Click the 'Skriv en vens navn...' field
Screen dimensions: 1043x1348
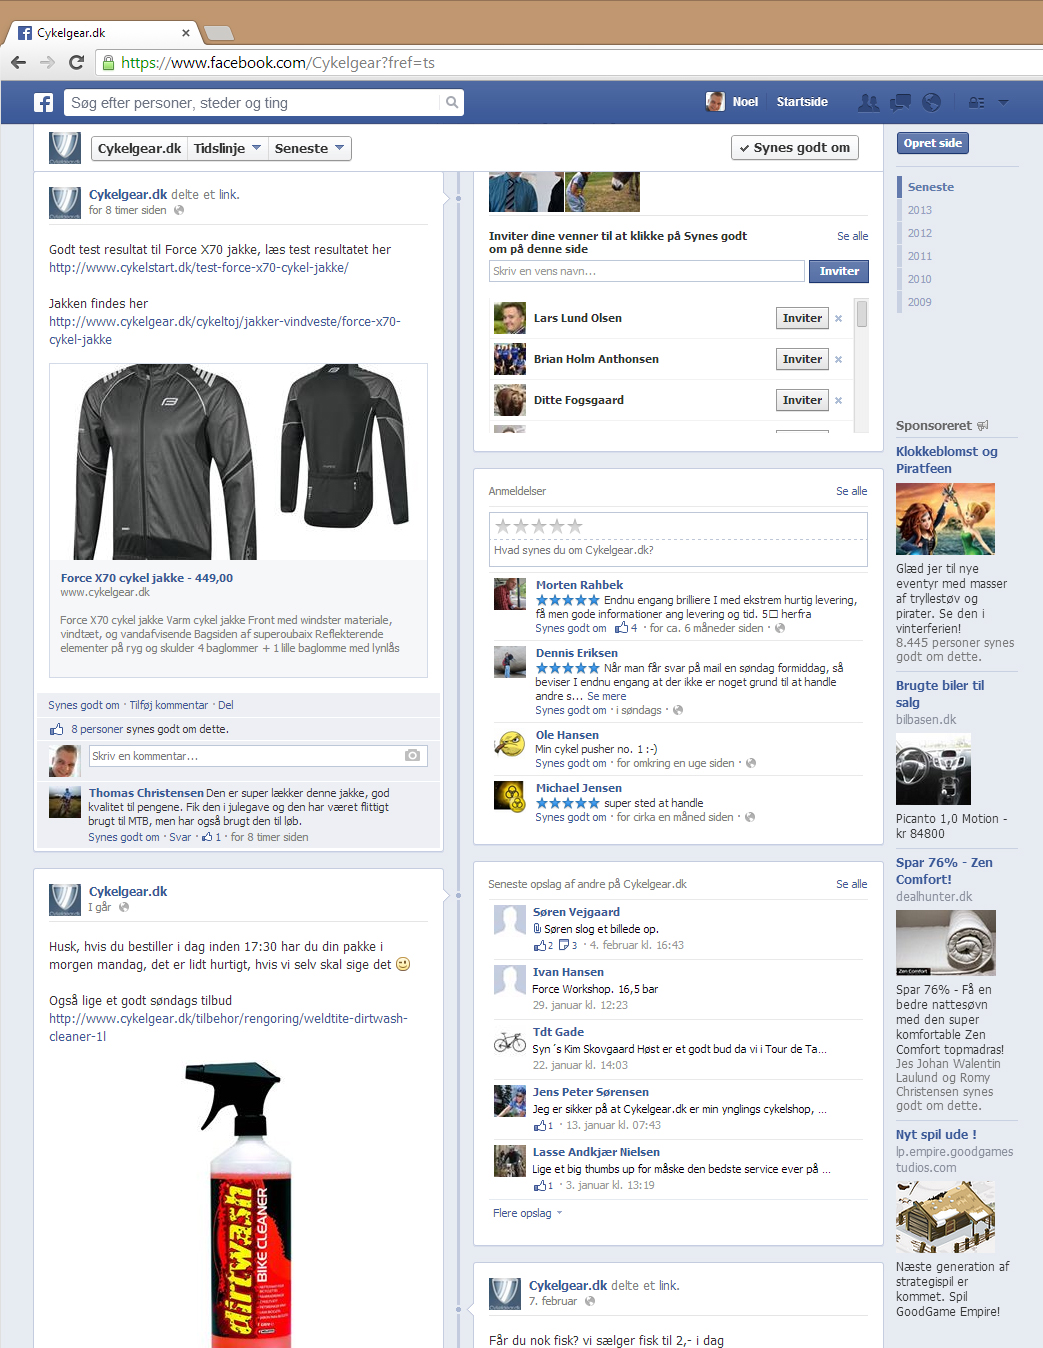pos(647,271)
